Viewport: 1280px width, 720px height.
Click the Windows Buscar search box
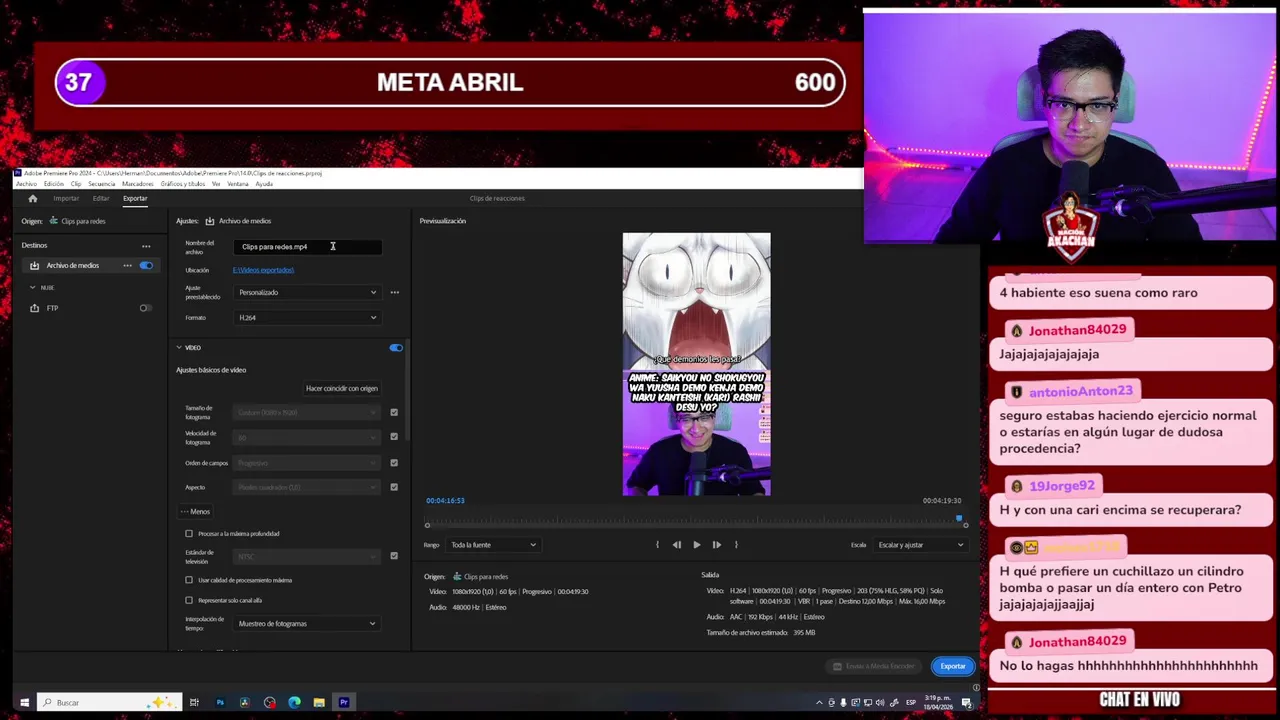[108, 702]
